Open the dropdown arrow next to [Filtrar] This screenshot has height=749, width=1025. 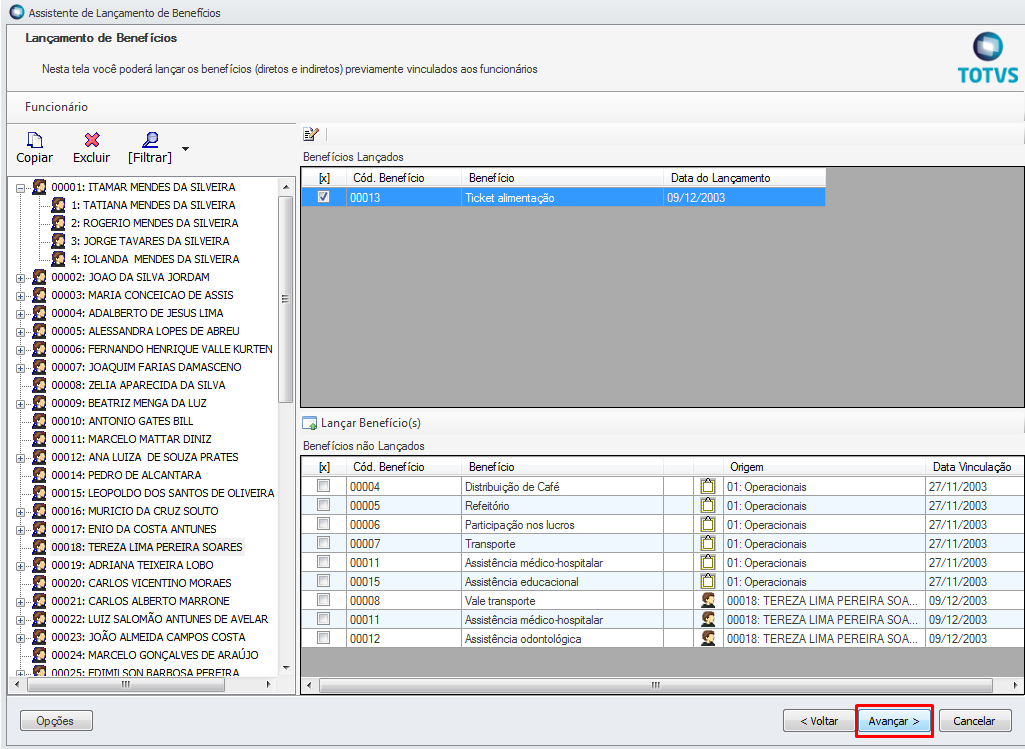click(x=186, y=149)
